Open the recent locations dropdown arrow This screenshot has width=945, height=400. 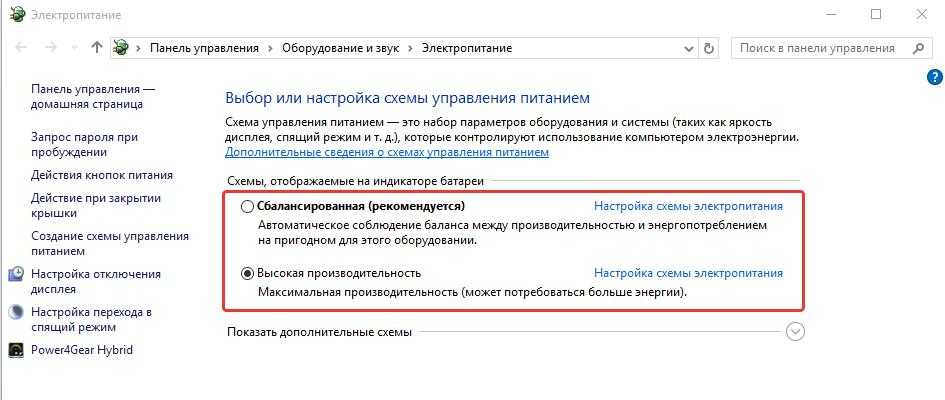pos(74,48)
